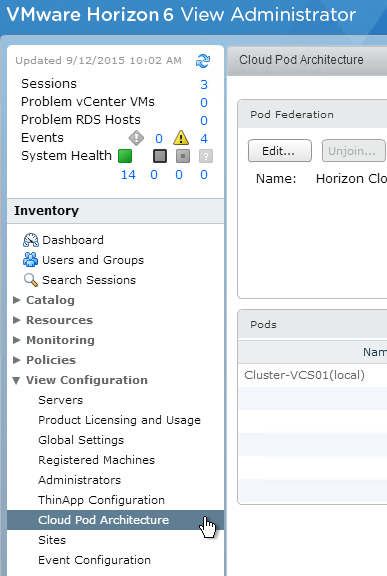Select the Cluster-VCS01(local) pod row

tap(312, 375)
